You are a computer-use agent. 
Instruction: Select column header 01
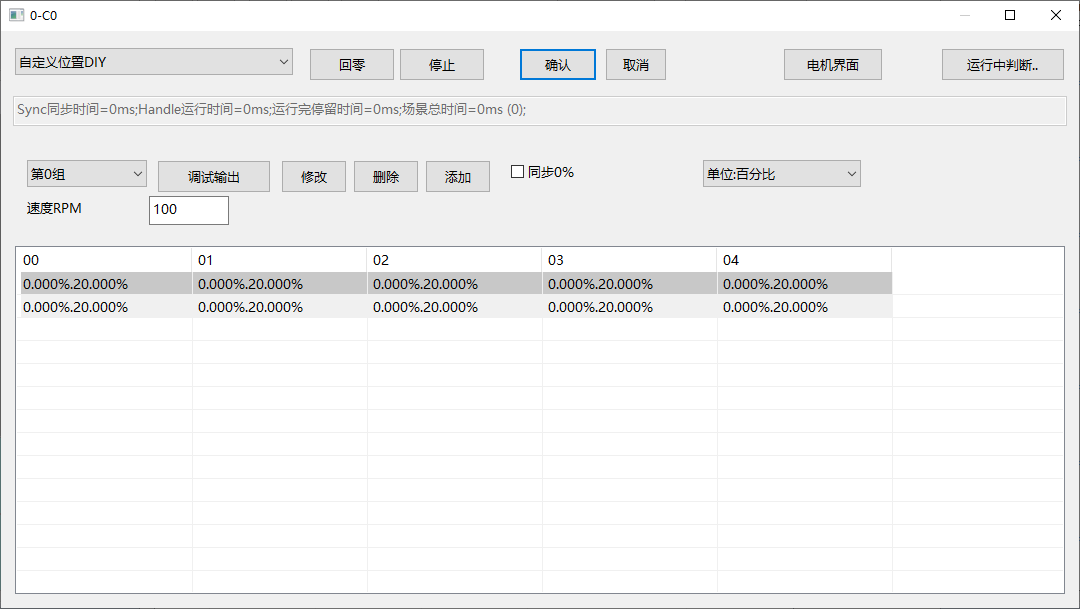click(x=280, y=260)
